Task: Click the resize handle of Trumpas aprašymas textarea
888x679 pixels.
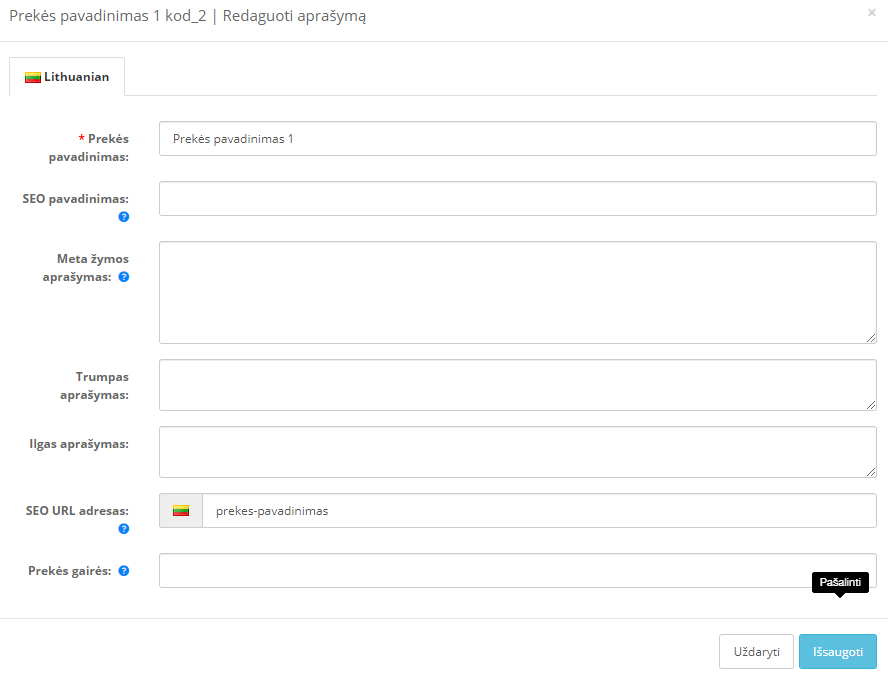Action: coord(871,405)
